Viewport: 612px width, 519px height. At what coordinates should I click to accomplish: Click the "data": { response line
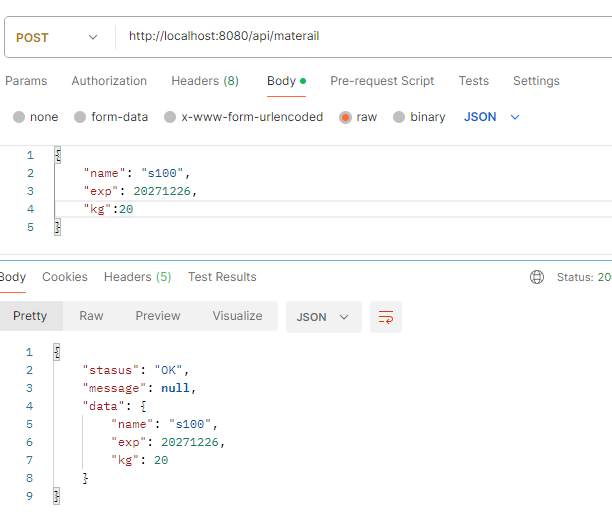coord(114,406)
